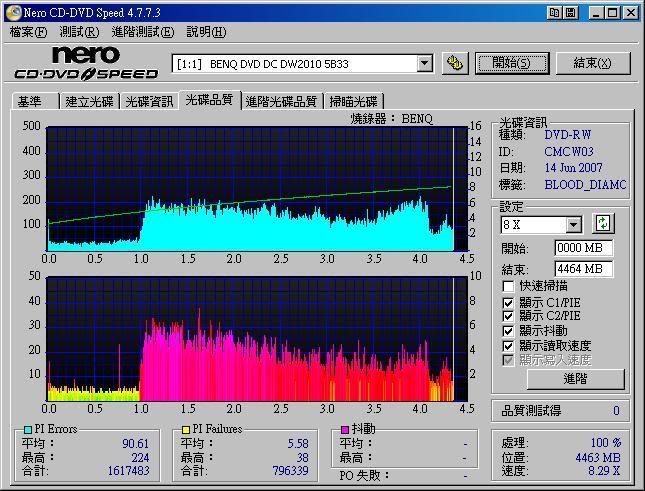Image resolution: width=645 pixels, height=491 pixels.
Task: Click the drive options gear icon
Action: coord(455,63)
